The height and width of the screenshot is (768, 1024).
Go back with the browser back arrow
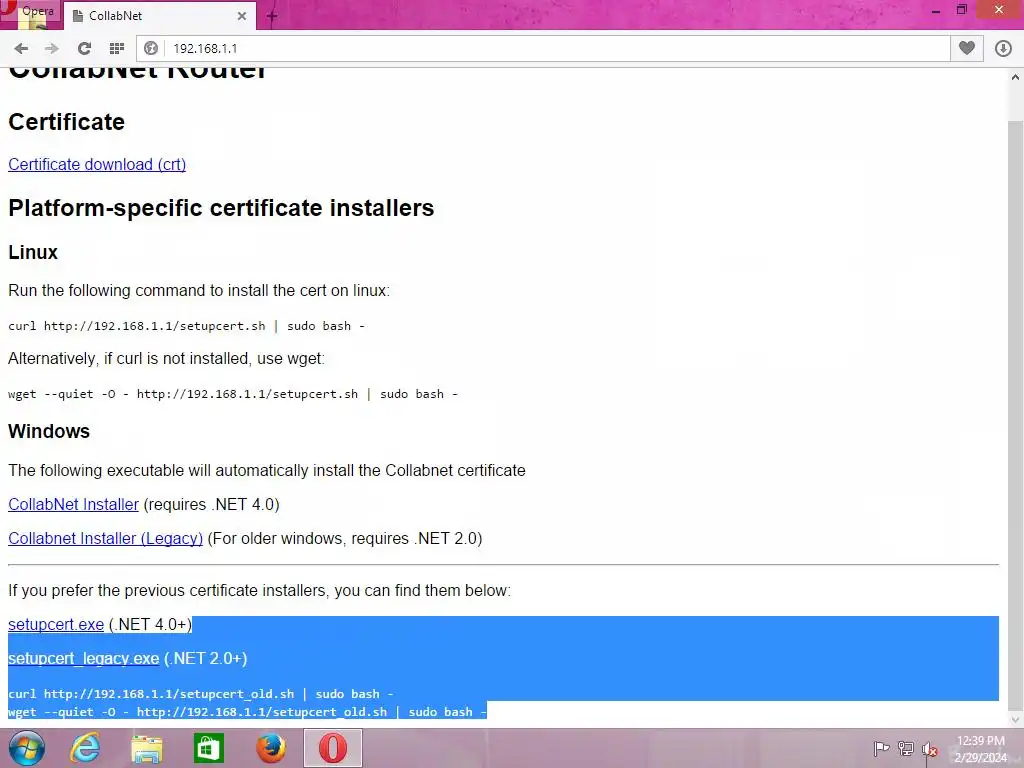[x=21, y=48]
